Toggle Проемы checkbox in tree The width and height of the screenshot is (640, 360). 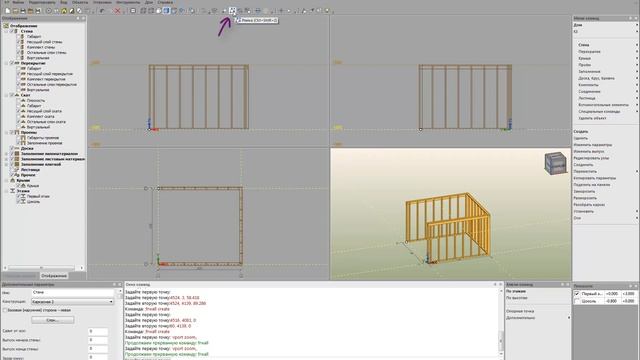tap(12, 132)
